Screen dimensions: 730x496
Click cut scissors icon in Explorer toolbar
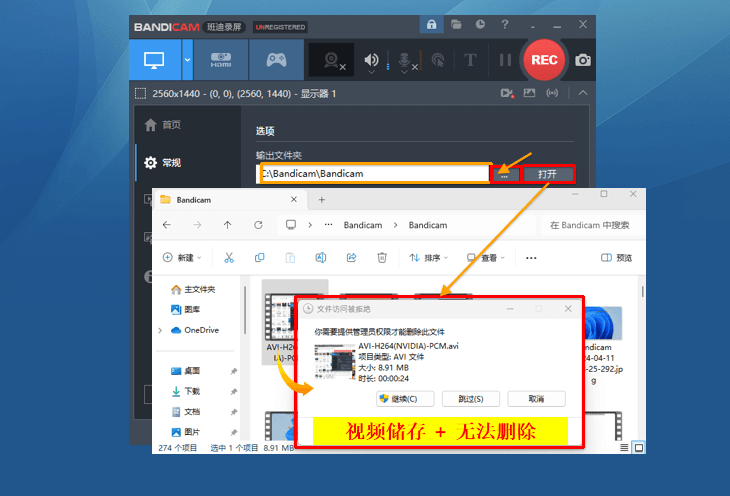pos(229,258)
